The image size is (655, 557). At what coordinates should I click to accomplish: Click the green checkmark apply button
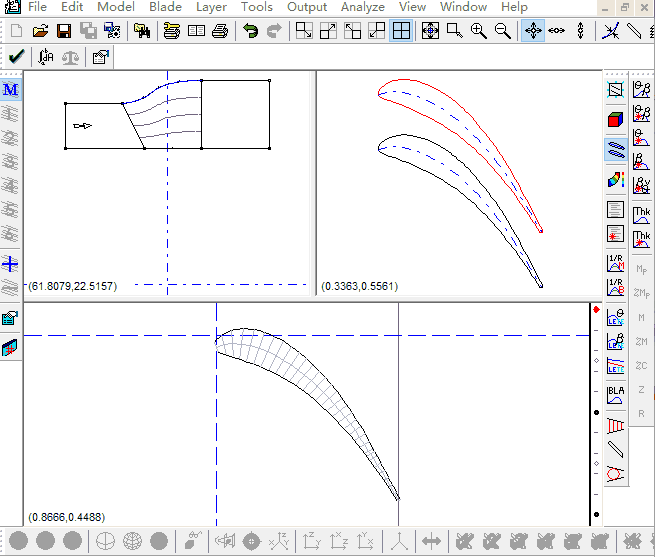coord(16,57)
